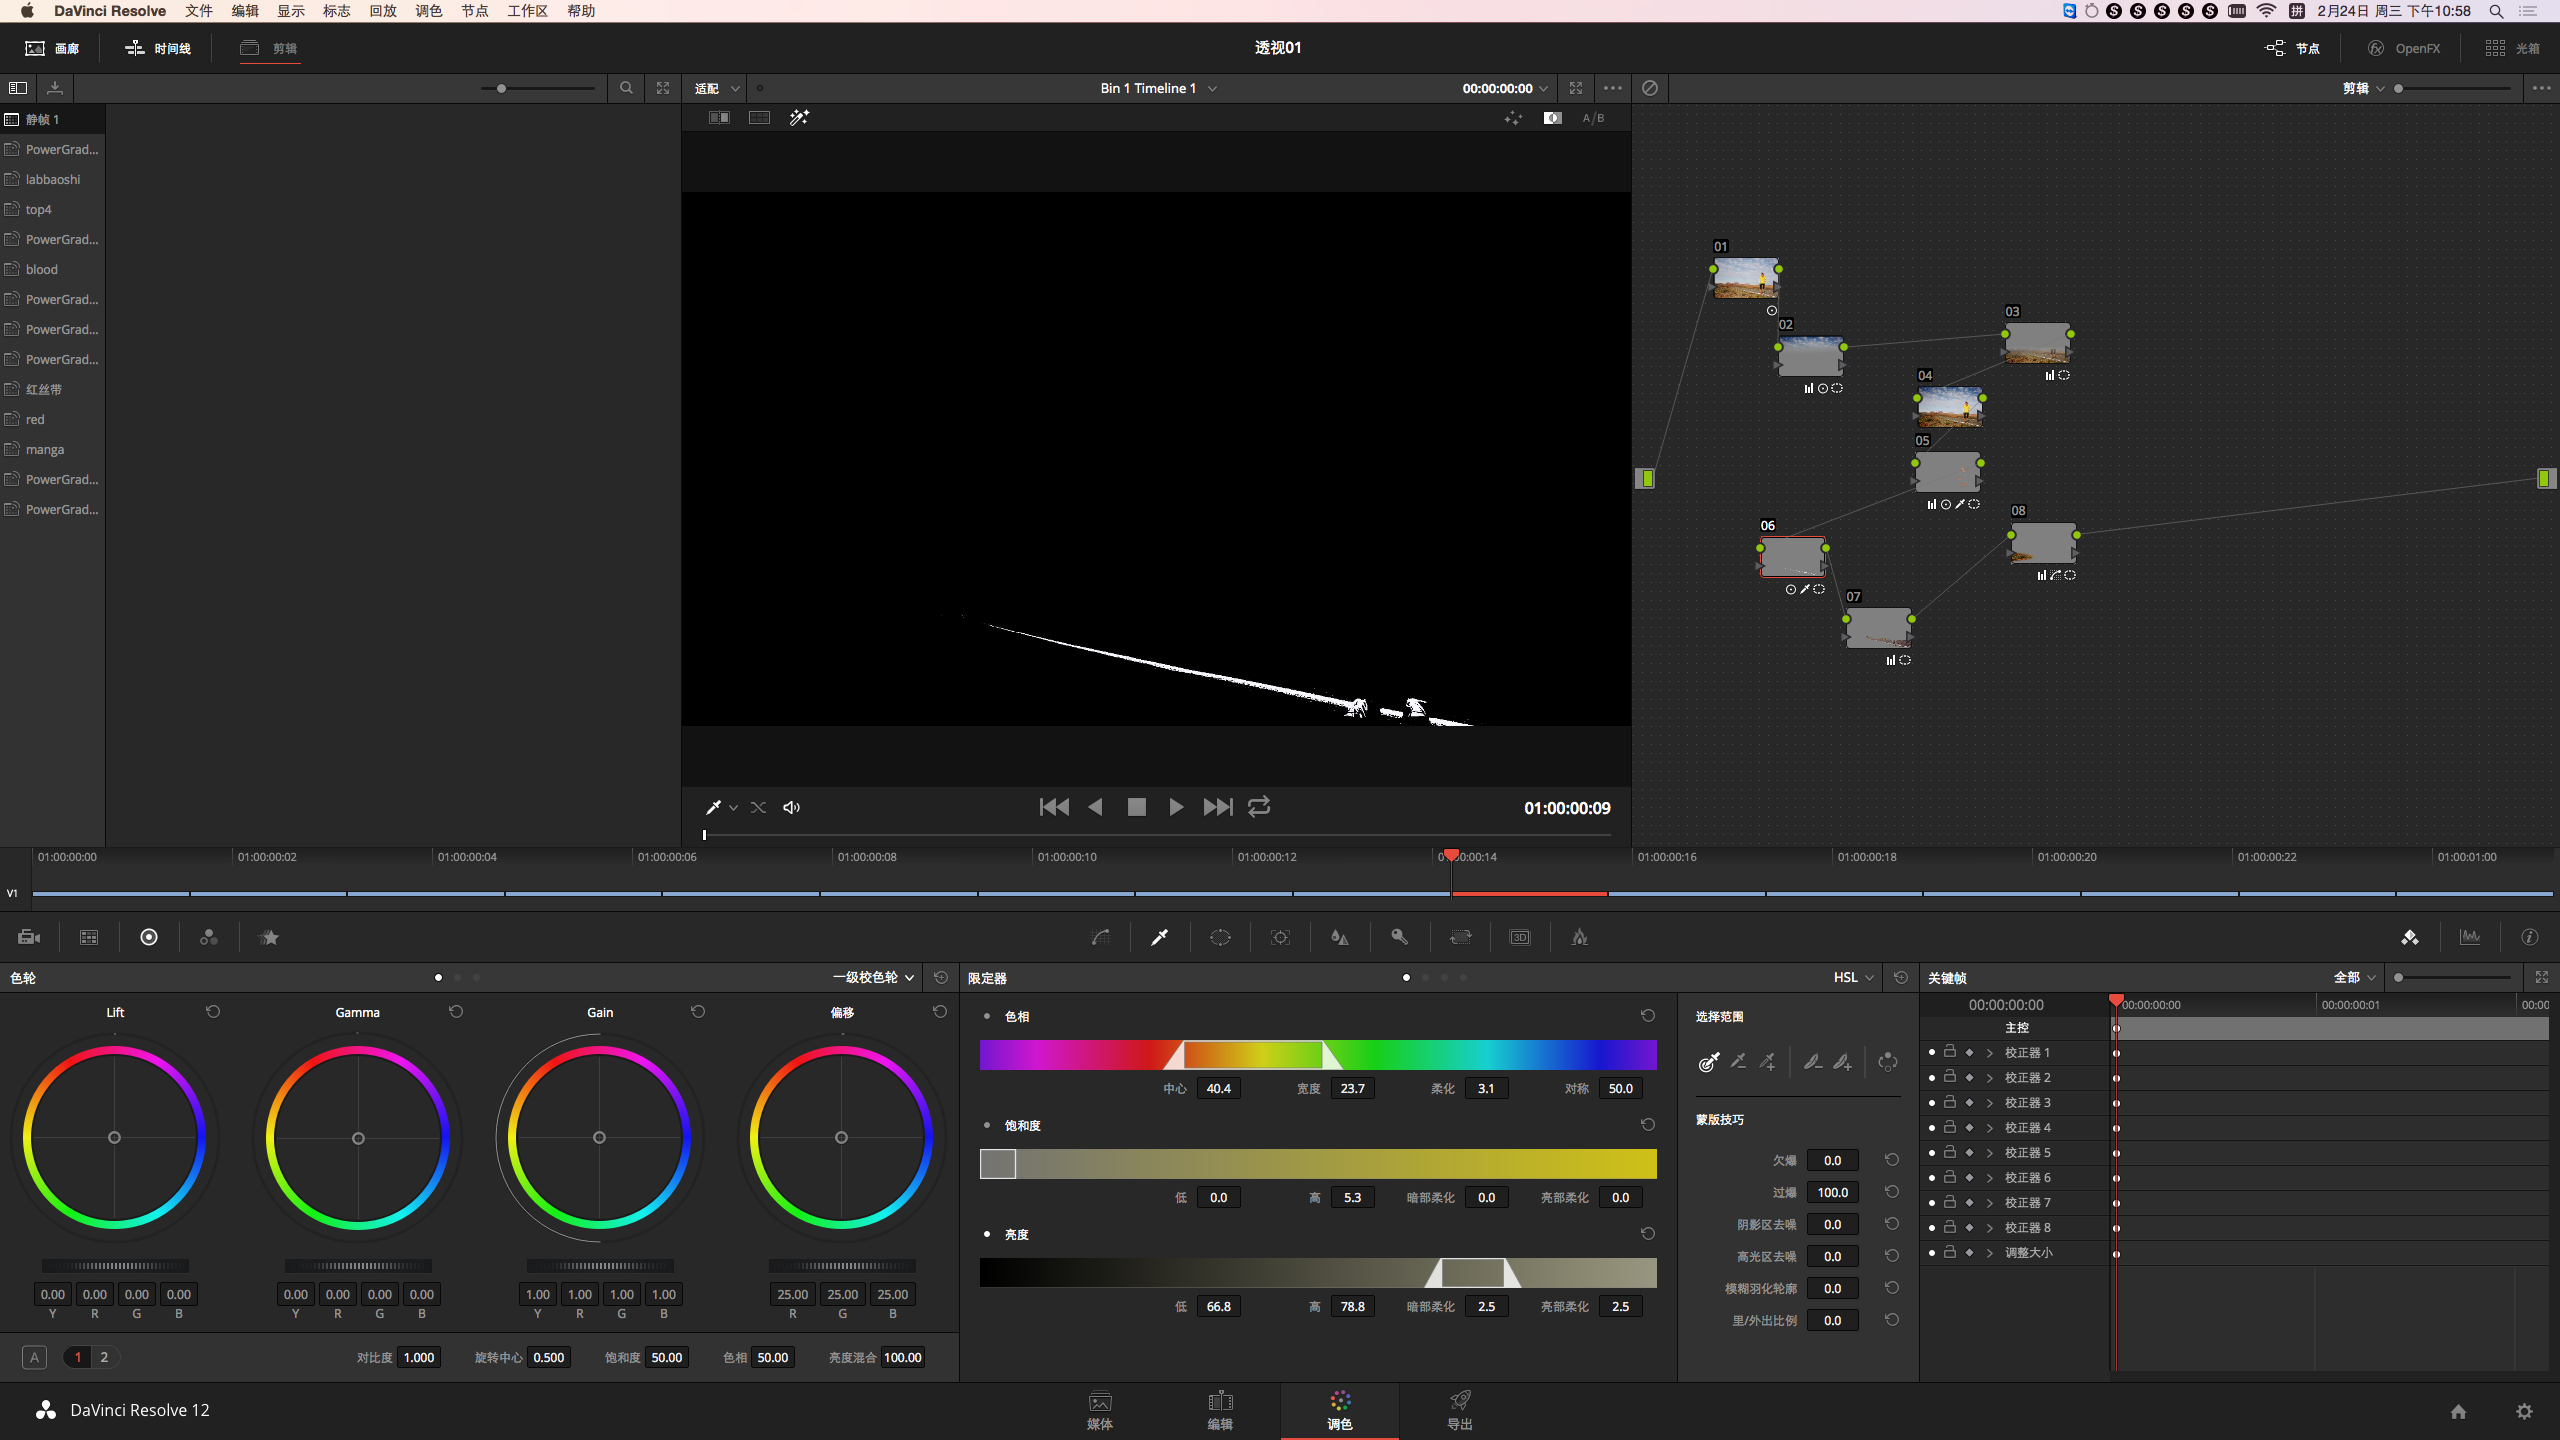This screenshot has width=2560, height=1440.
Task: Show the Keyframes panel icon
Action: pos(2410,937)
